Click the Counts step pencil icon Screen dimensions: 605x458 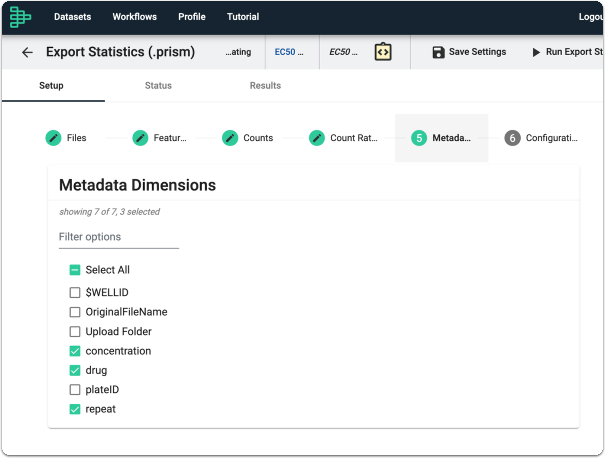230,138
